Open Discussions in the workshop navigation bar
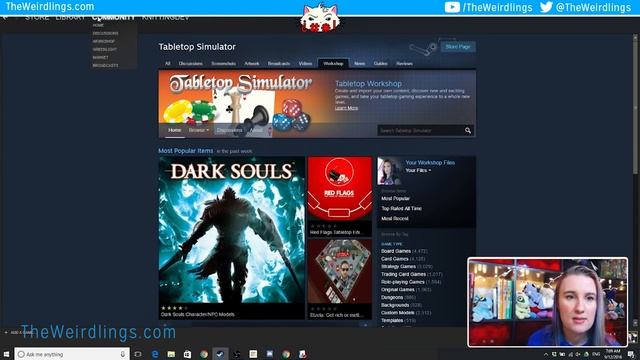 (x=229, y=130)
